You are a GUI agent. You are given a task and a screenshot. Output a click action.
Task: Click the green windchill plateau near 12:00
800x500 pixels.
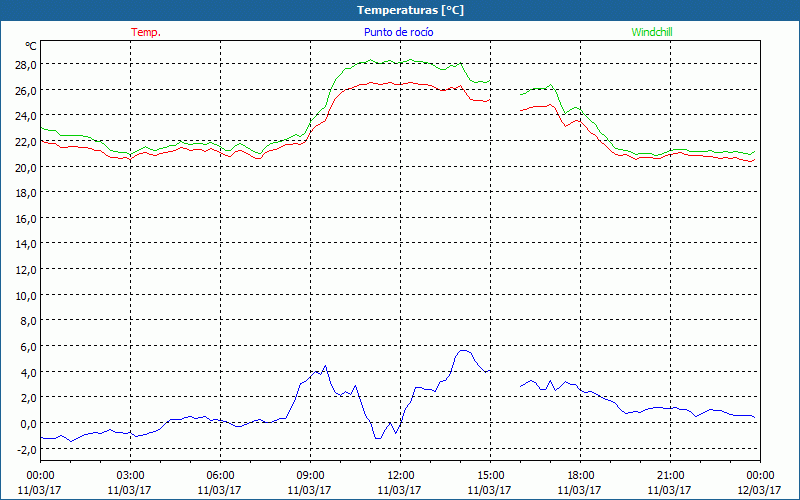(x=401, y=62)
